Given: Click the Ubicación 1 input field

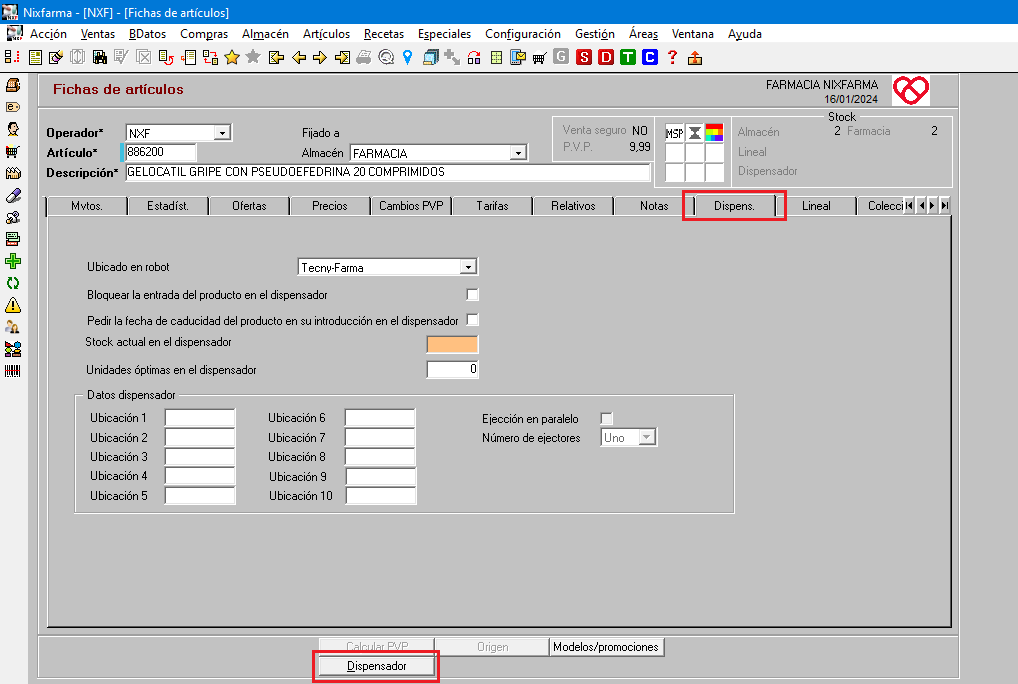Looking at the screenshot, I should click(x=200, y=417).
